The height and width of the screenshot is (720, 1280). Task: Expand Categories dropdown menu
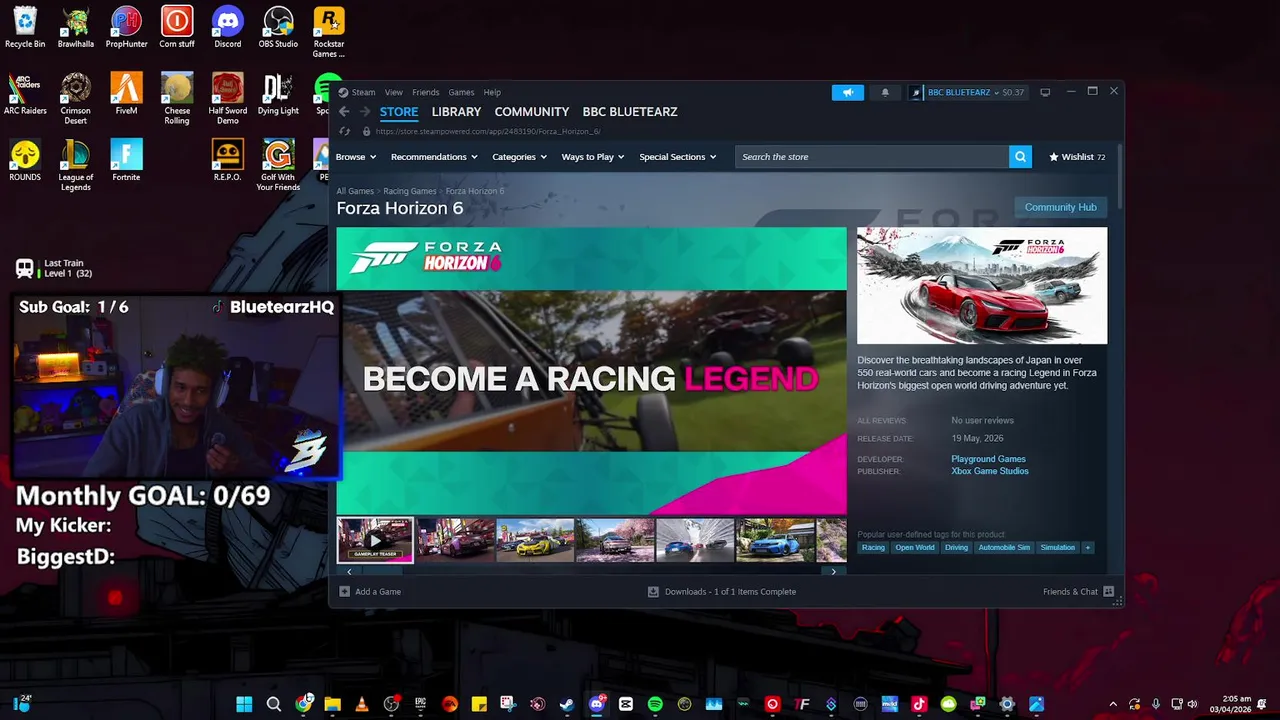pyautogui.click(x=519, y=157)
